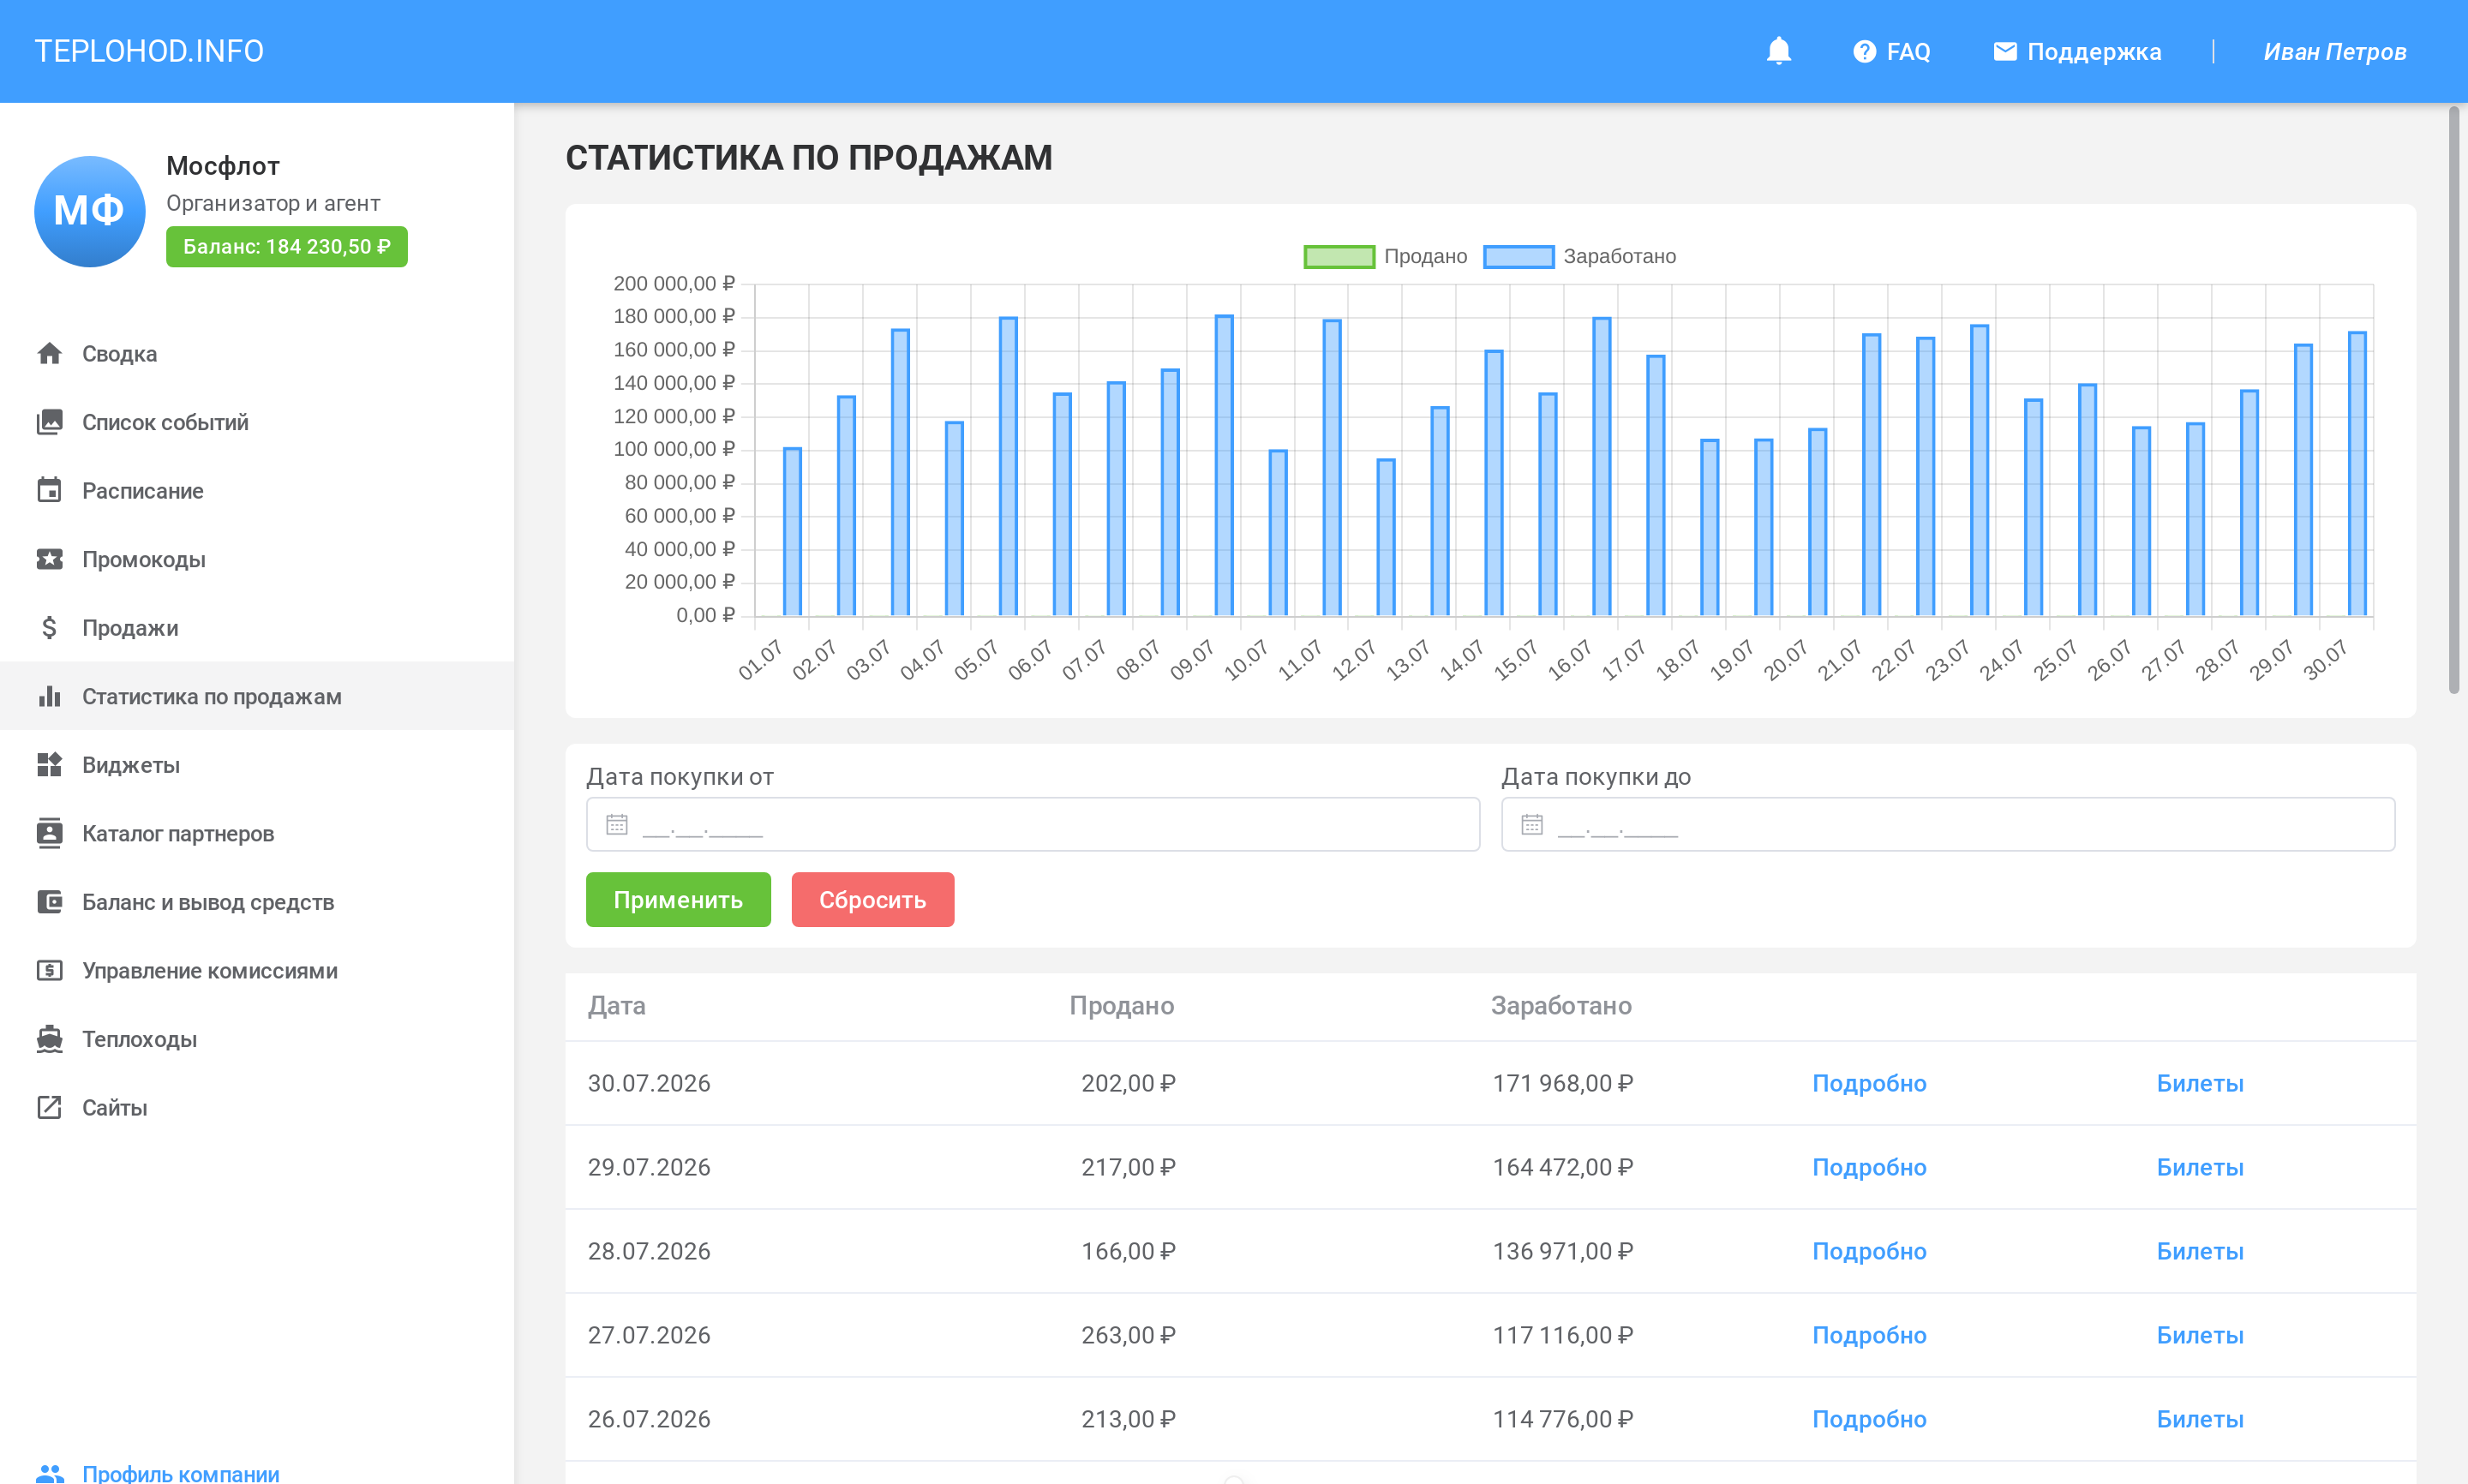
Task: Open Подробно for 30.07.2026
Action: point(1869,1083)
